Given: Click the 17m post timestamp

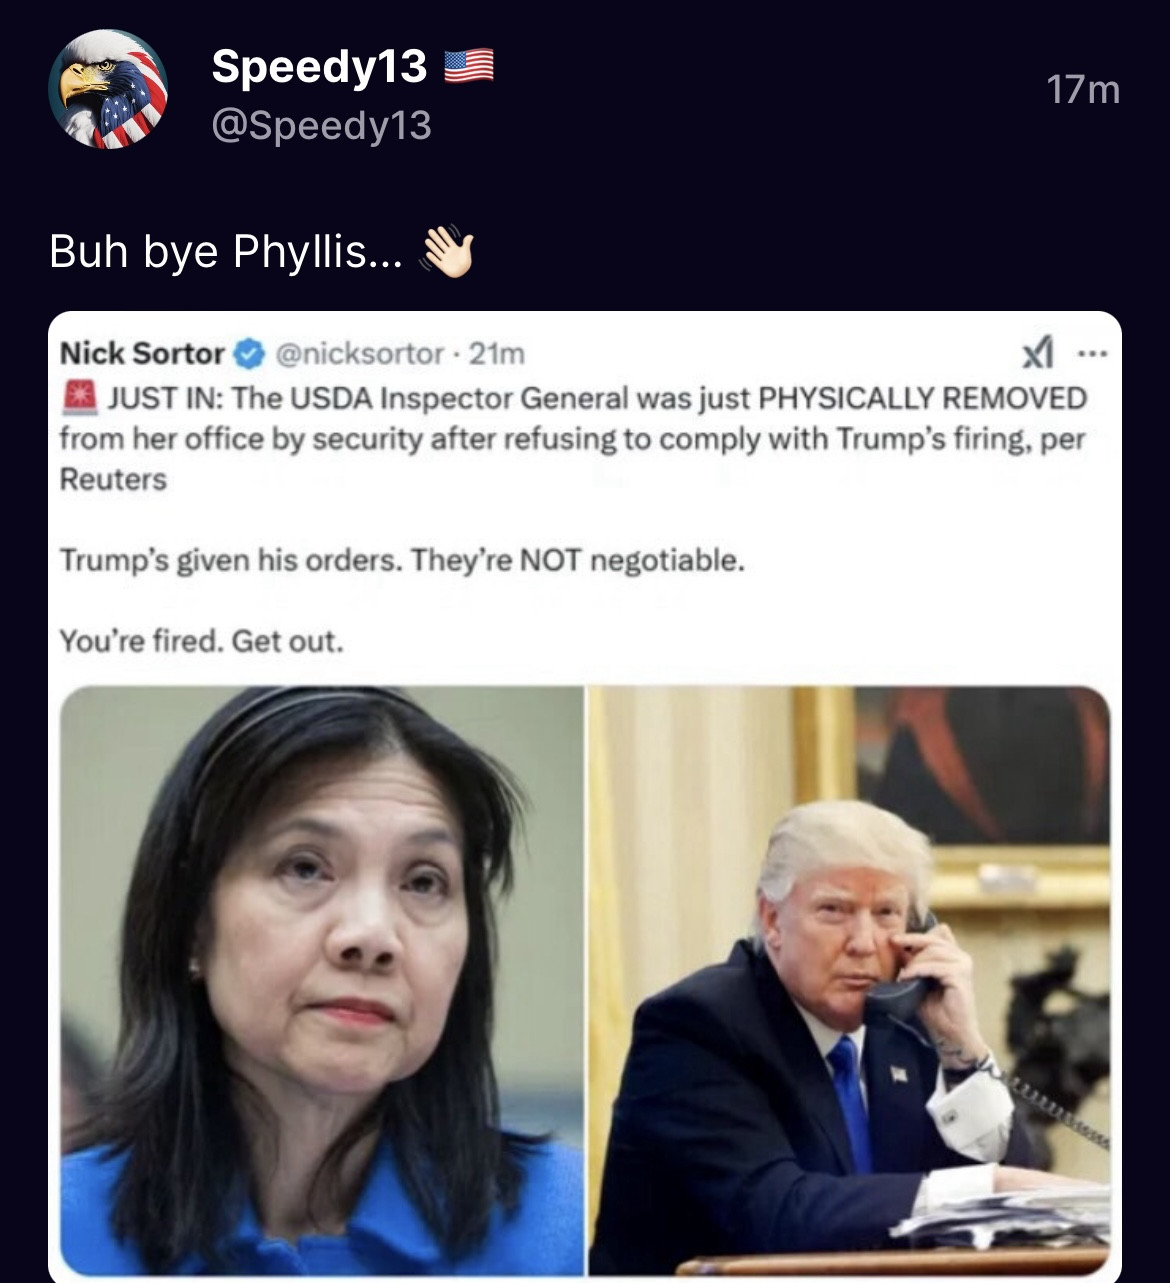Looking at the screenshot, I should [x=1083, y=90].
